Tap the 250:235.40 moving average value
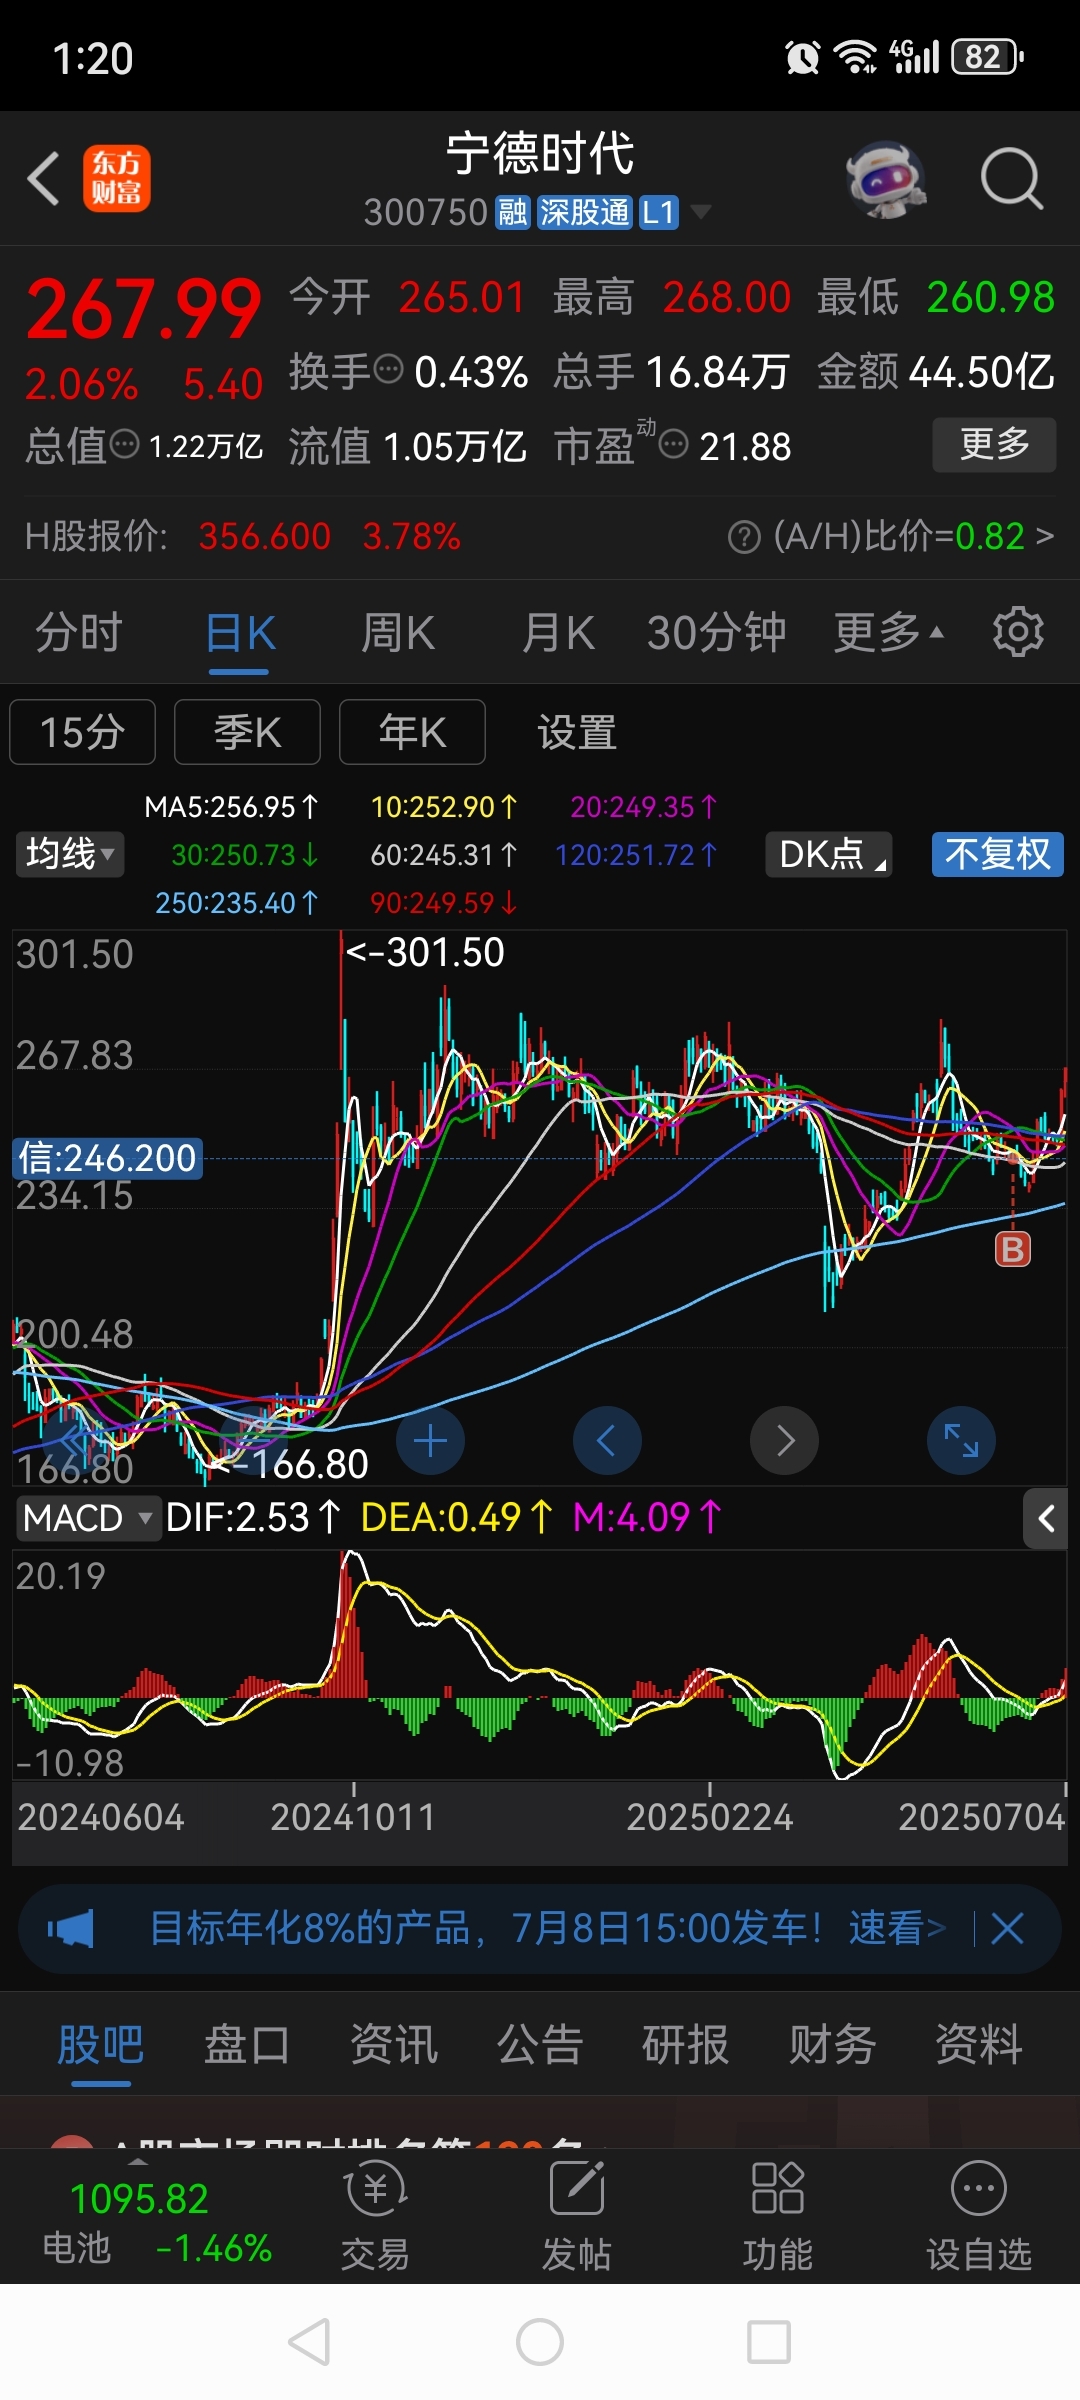Viewport: 1080px width, 2400px height. [236, 903]
